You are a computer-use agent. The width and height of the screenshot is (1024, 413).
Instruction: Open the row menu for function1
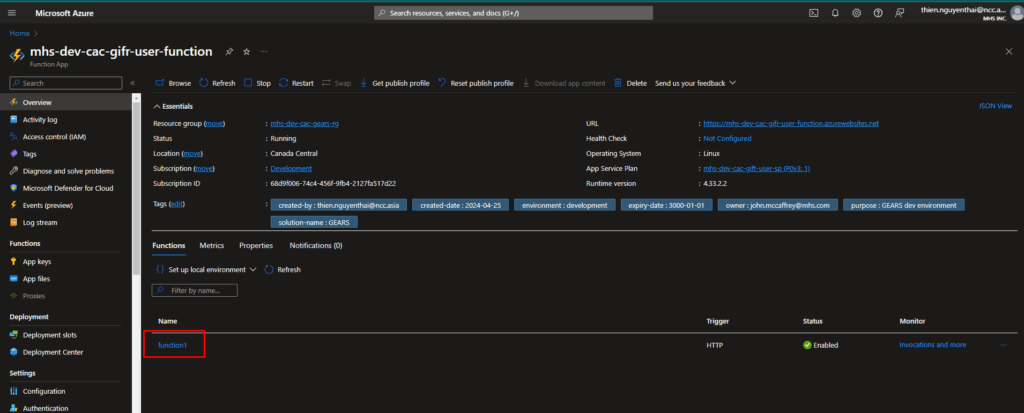(1003, 345)
